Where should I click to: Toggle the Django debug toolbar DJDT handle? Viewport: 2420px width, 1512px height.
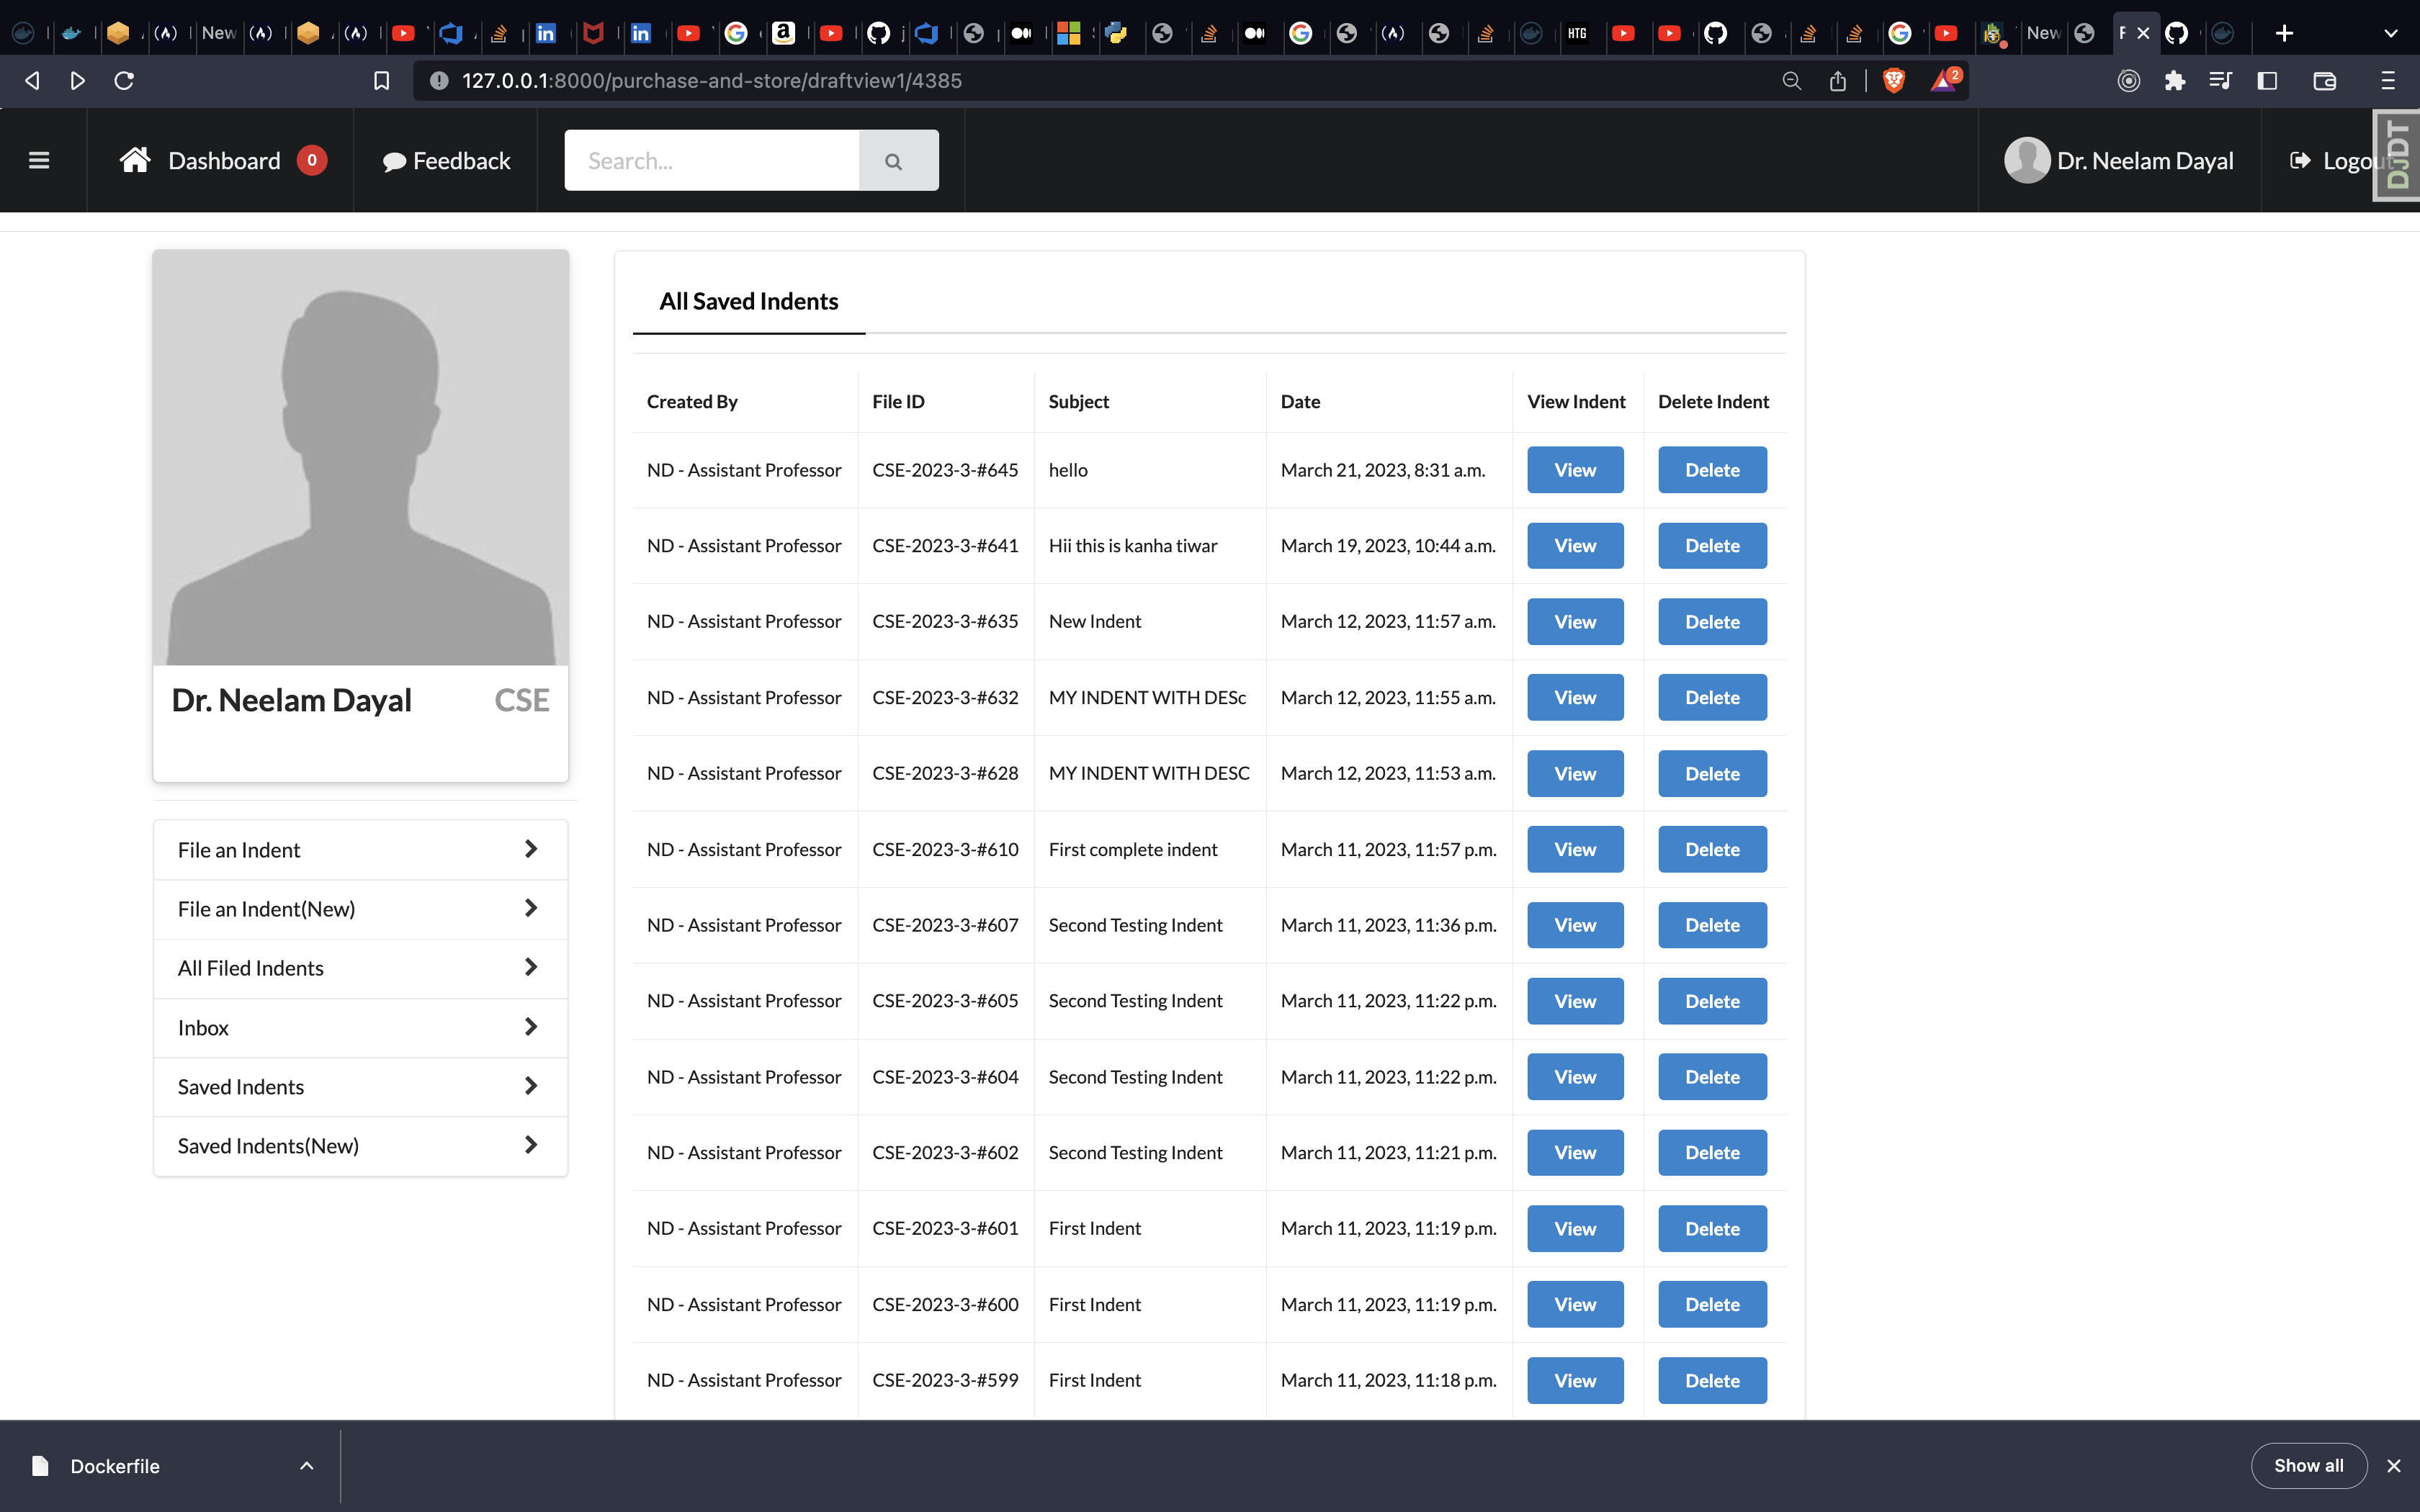pyautogui.click(x=2397, y=155)
